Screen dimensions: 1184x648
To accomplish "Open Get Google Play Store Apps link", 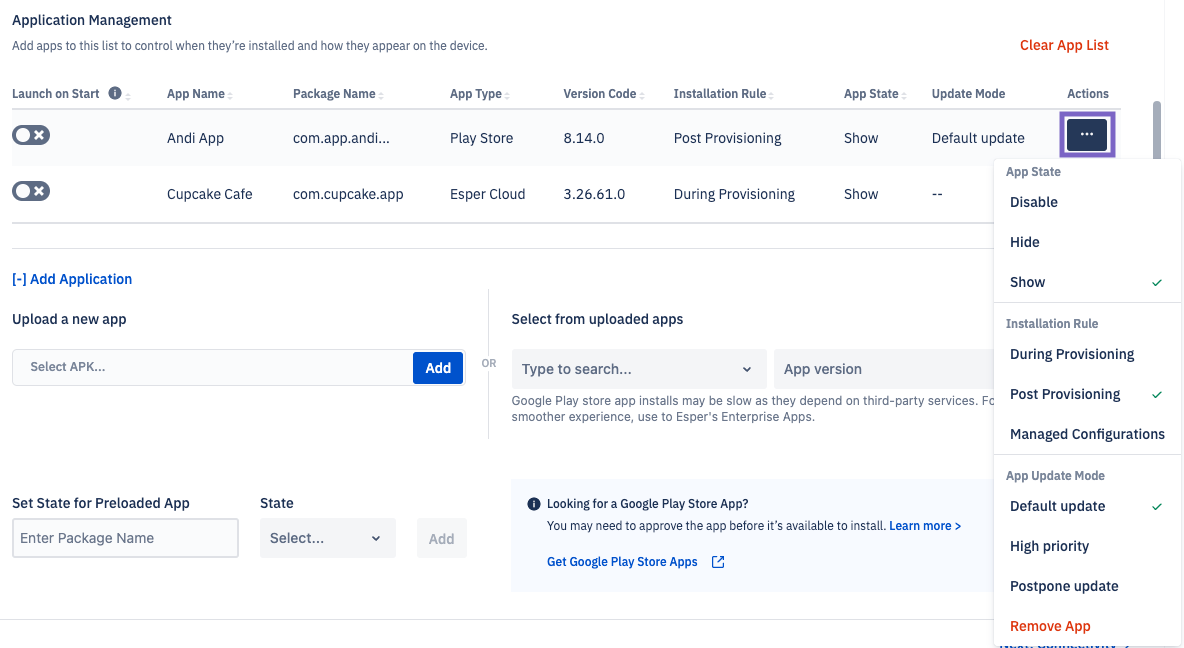I will click(x=622, y=562).
